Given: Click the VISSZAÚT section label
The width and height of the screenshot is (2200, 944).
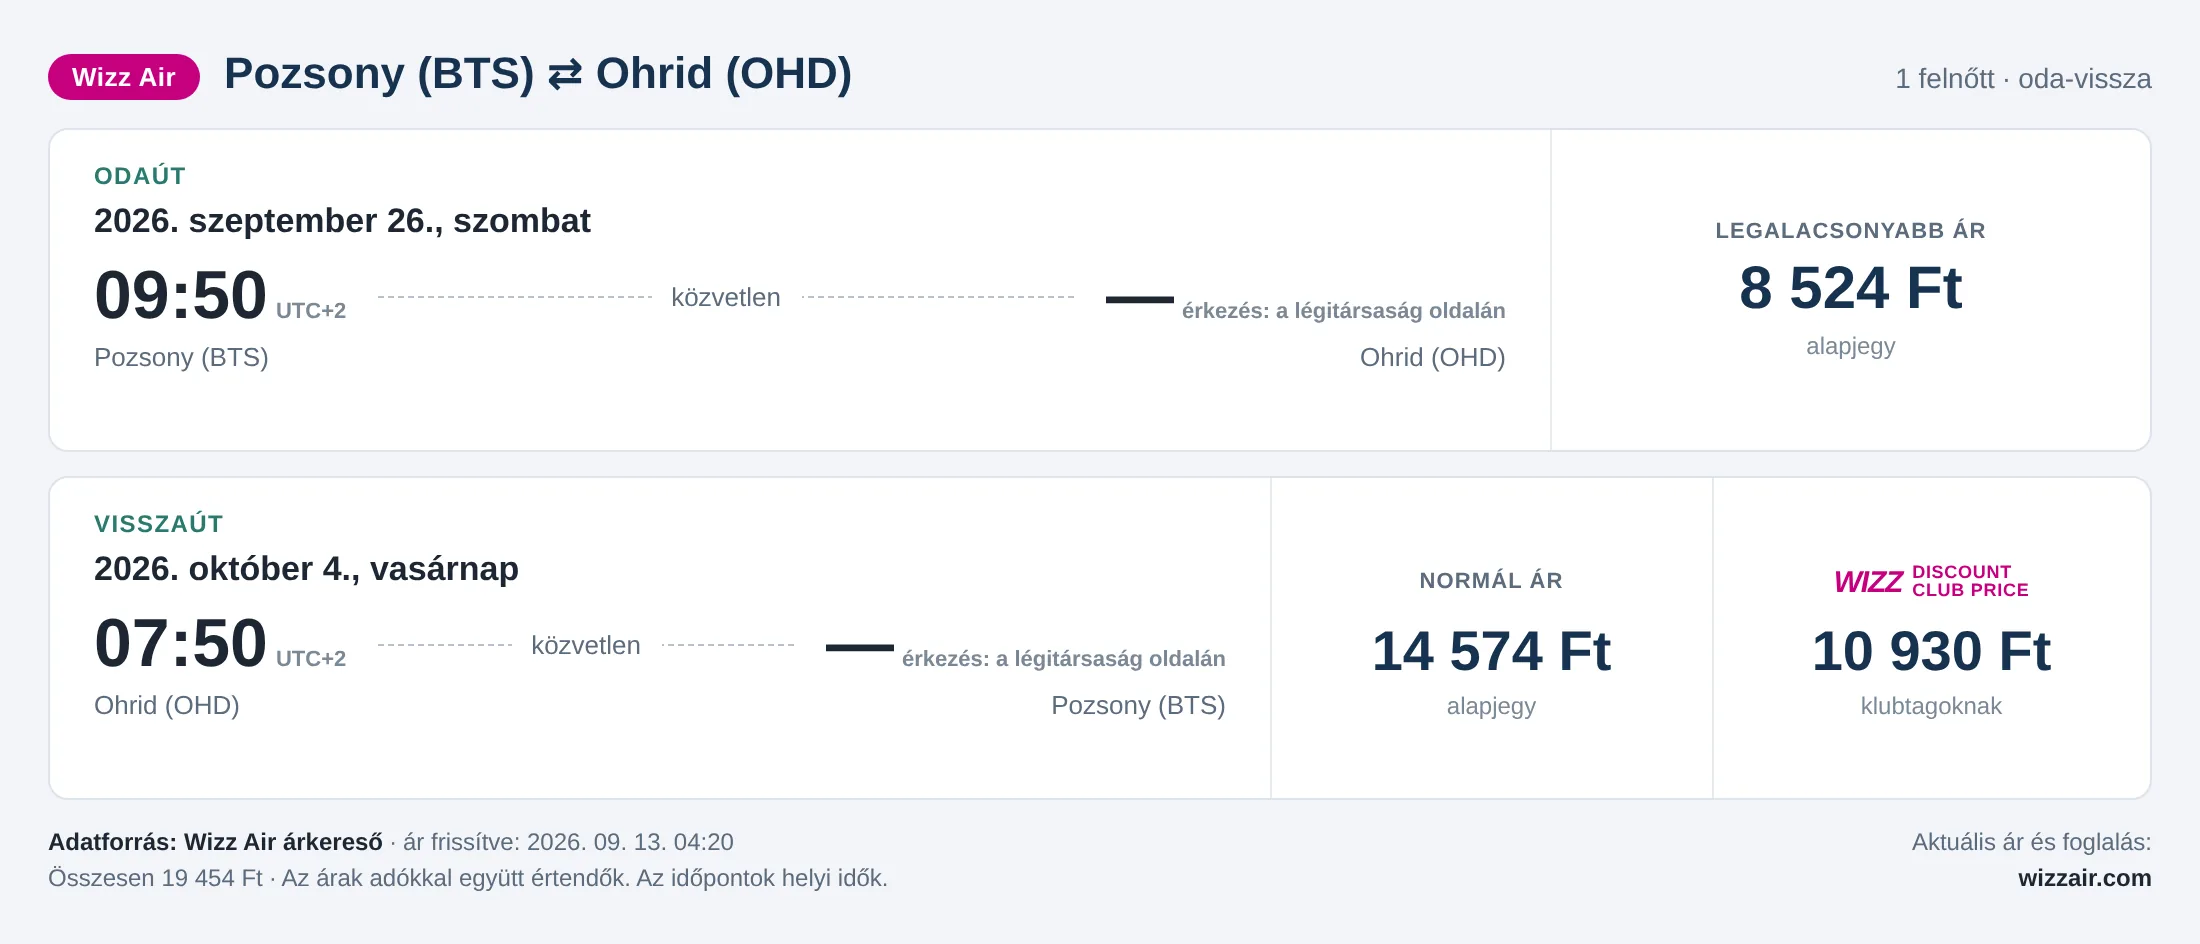Looking at the screenshot, I should click(x=159, y=524).
